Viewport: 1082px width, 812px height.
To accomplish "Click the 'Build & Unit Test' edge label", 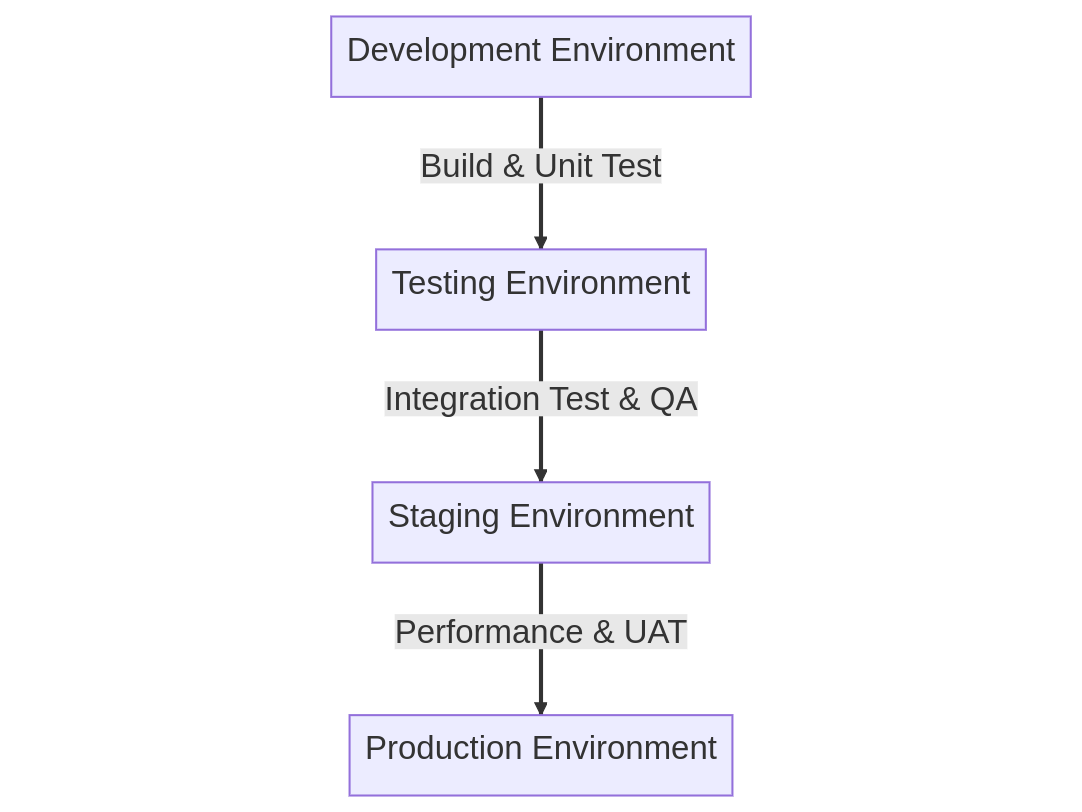I will coord(540,166).
